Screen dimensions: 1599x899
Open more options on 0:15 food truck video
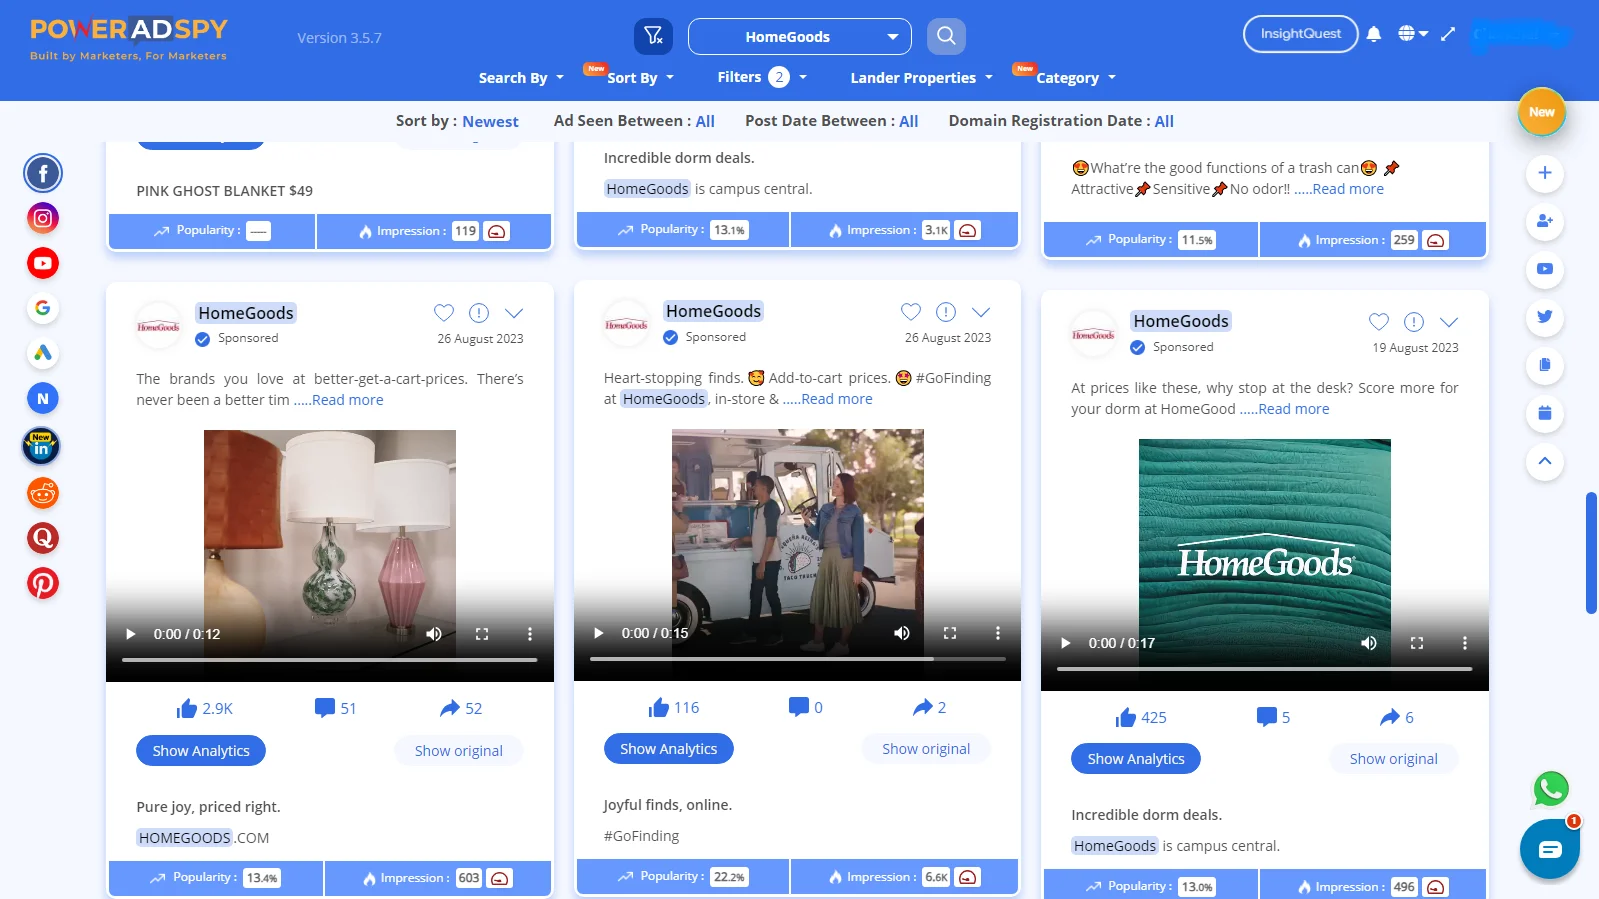point(997,633)
